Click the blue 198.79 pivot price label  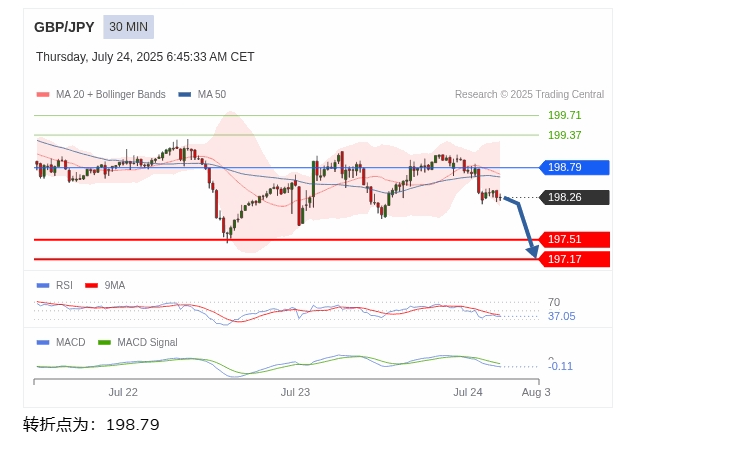[573, 167]
